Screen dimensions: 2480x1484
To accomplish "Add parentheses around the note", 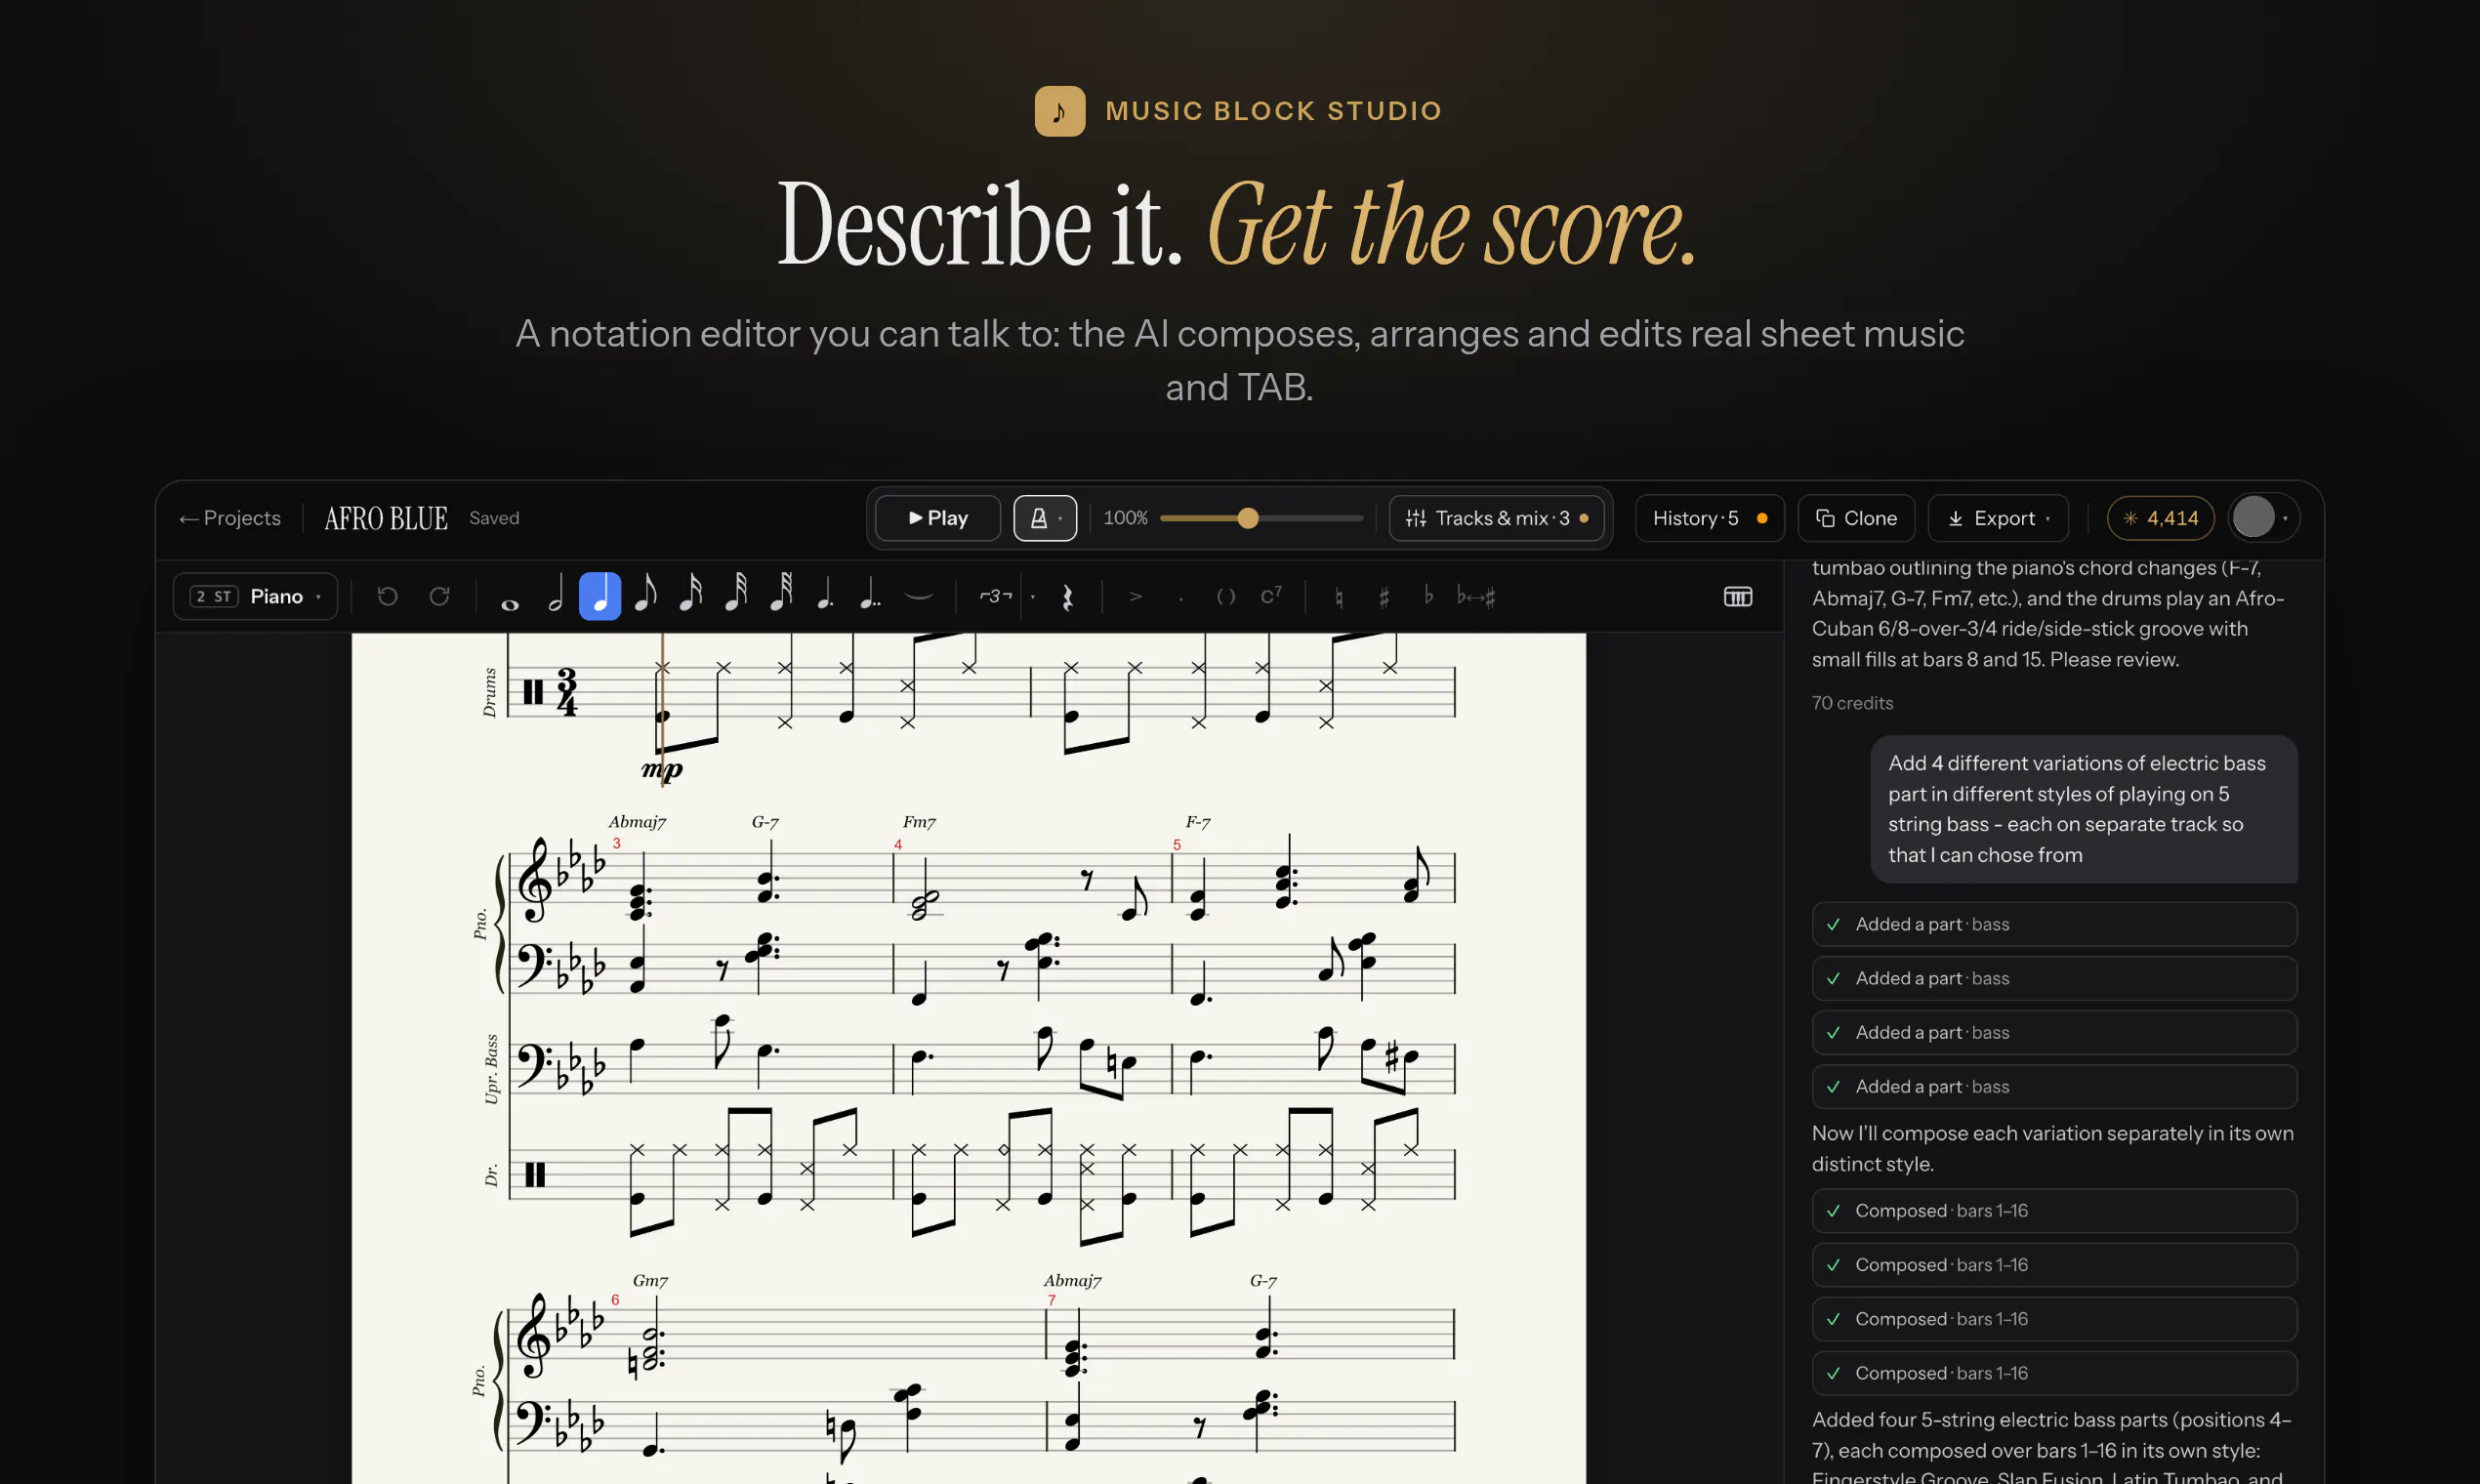I will [1226, 597].
